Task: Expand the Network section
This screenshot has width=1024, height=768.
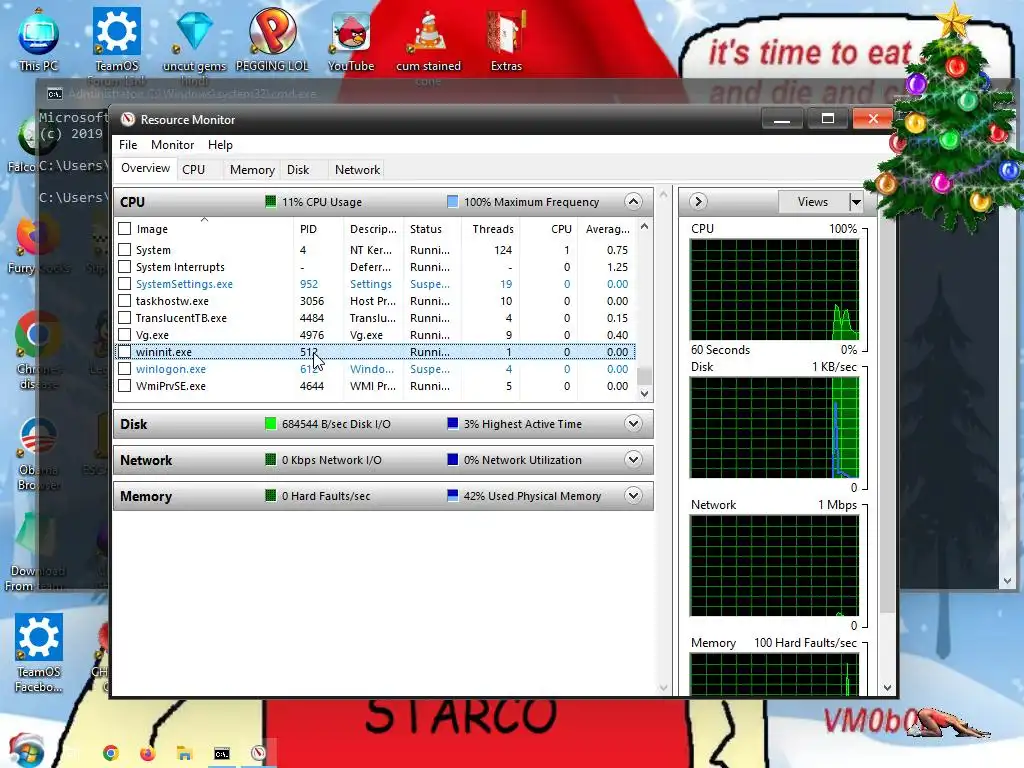Action: coord(633,459)
